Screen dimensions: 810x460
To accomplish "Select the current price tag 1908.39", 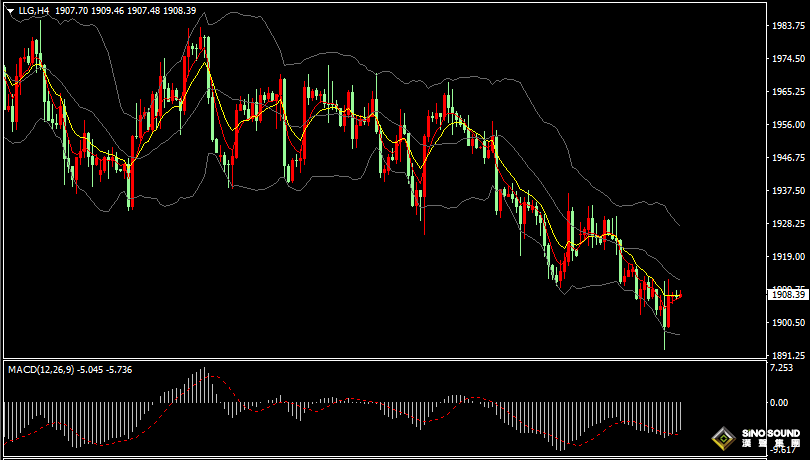I will (x=786, y=294).
